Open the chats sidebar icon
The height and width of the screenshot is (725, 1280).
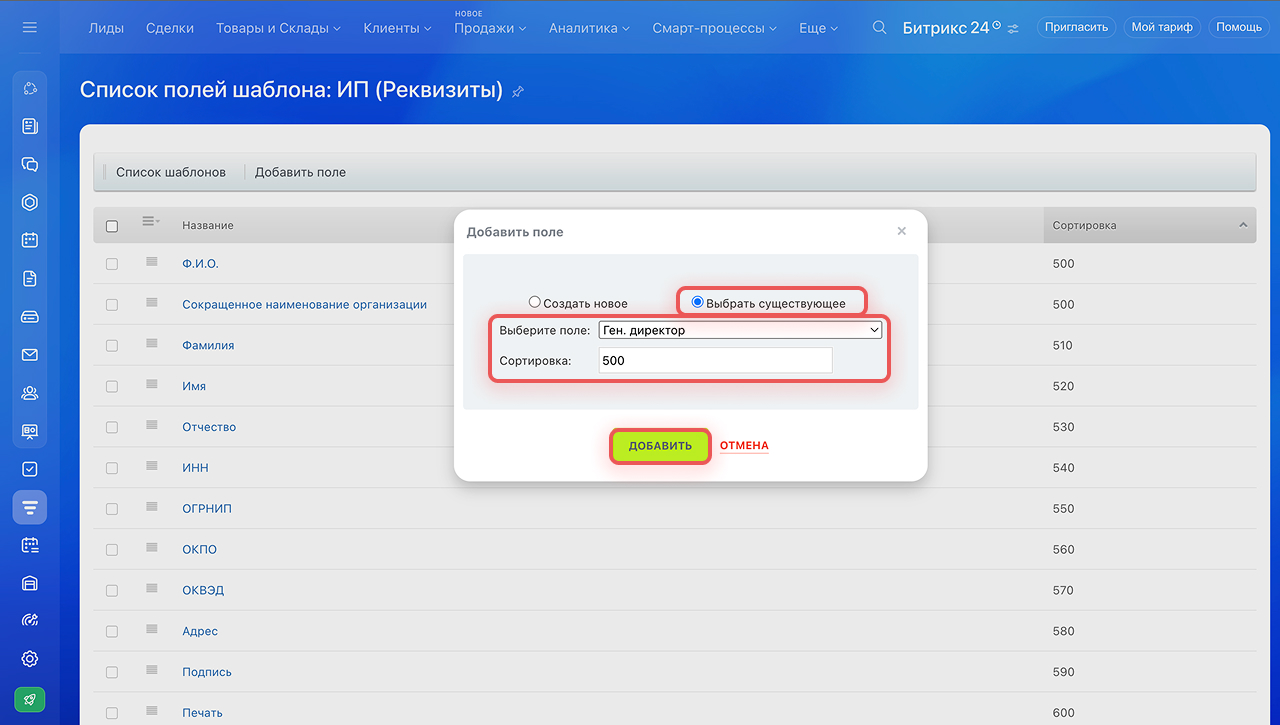pyautogui.click(x=30, y=165)
